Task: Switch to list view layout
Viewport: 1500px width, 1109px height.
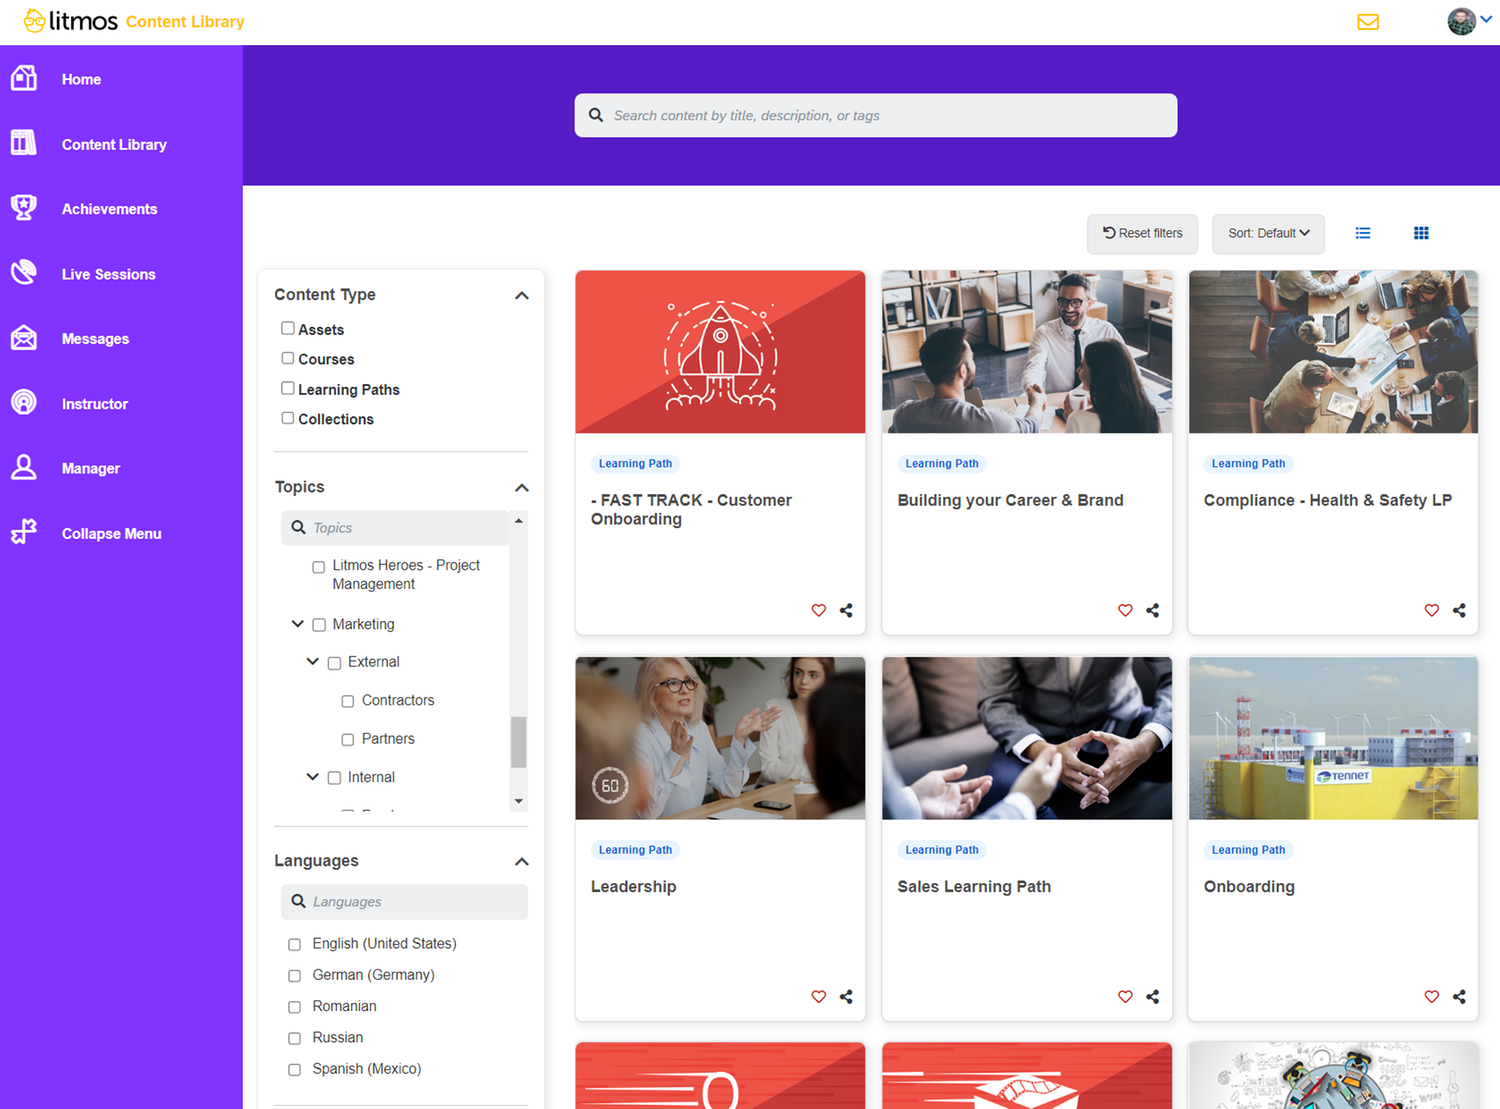Action: coord(1362,233)
